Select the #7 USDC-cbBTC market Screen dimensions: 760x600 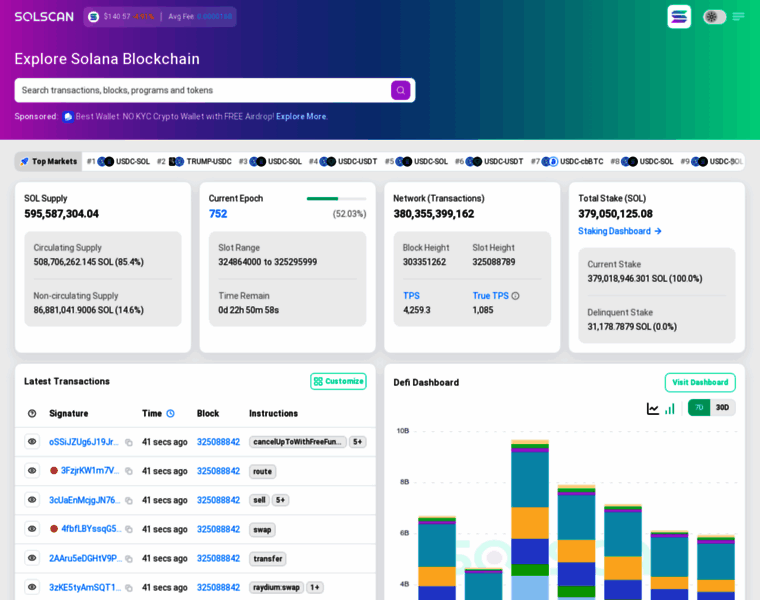[567, 161]
